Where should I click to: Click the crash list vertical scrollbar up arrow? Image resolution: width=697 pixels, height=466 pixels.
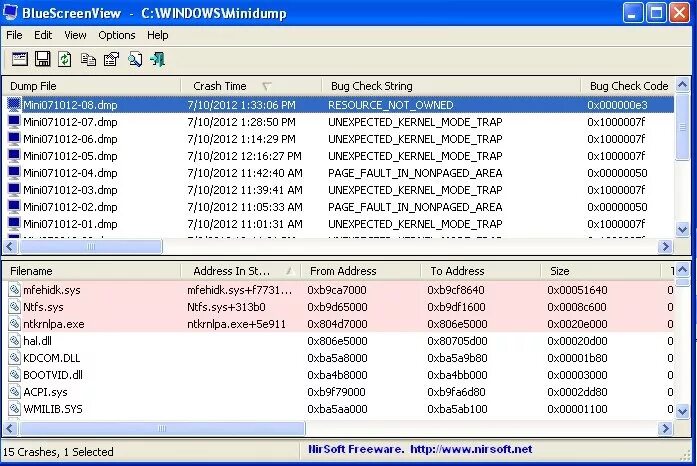682,84
